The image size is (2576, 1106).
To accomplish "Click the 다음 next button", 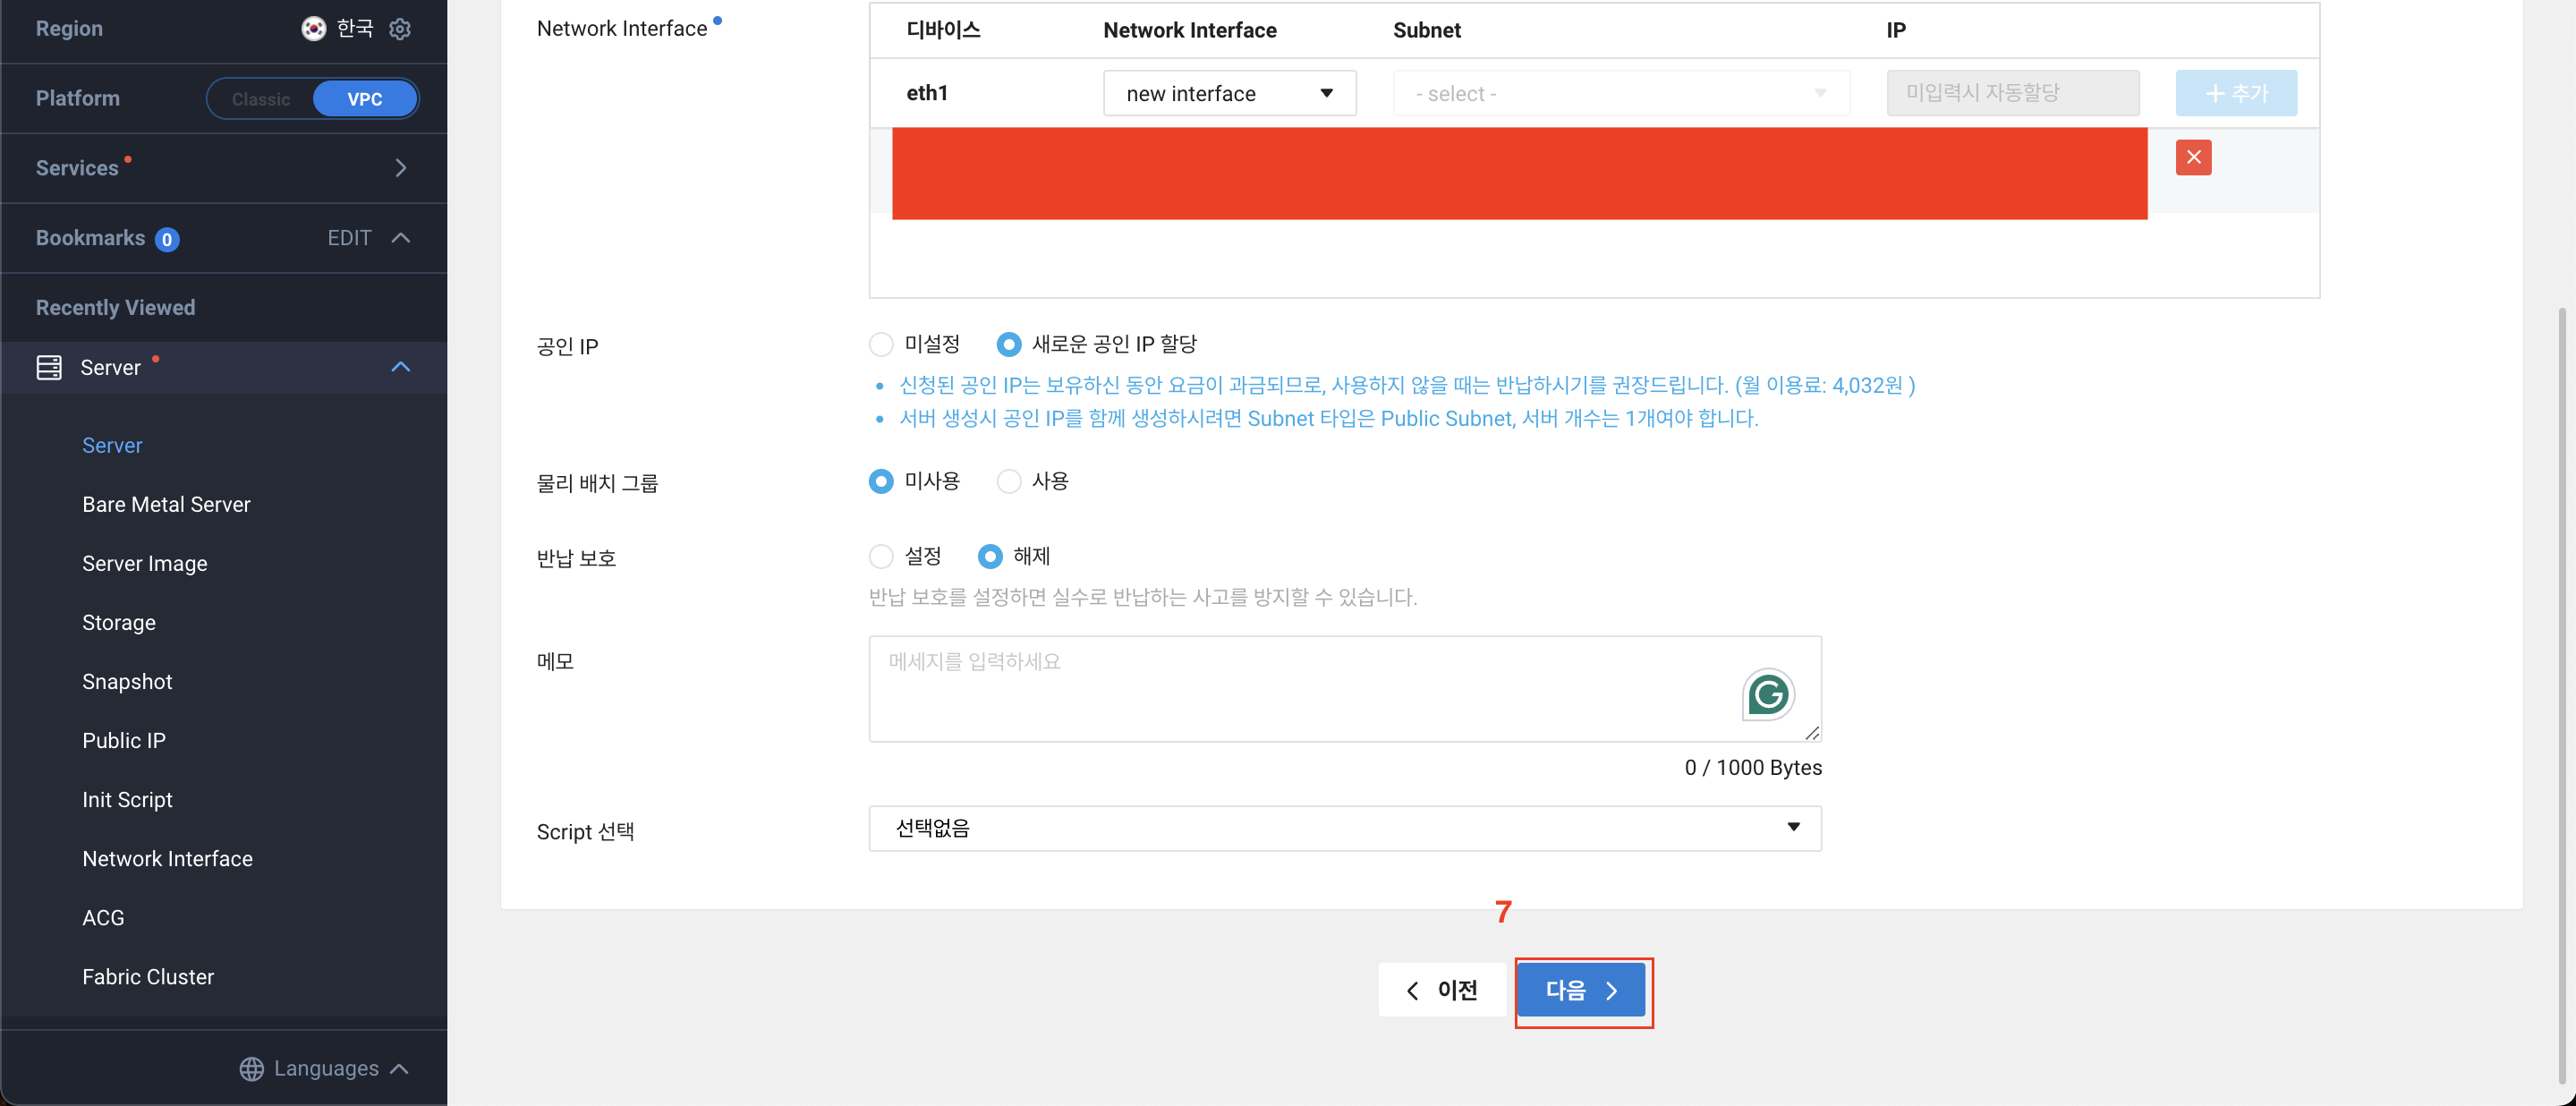I will 1580,990.
